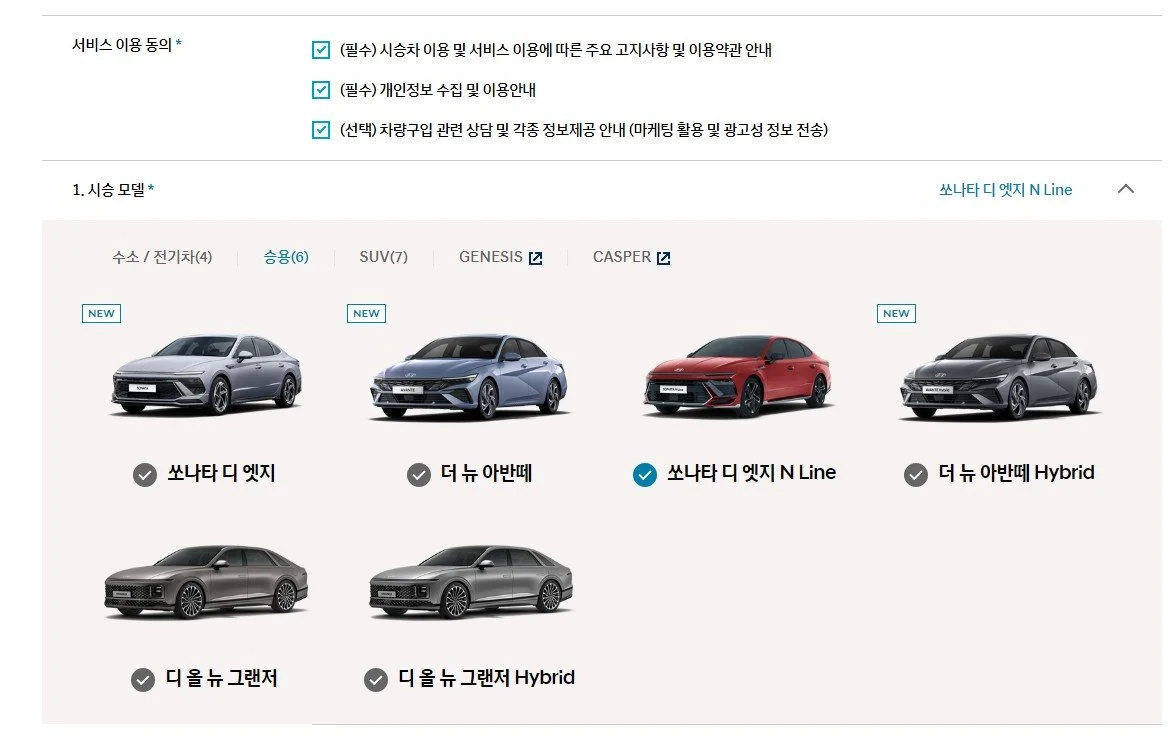The height and width of the screenshot is (738, 1174).
Task: Select the 디 올 뉴 그랜저 Hybrid check icon
Action: (x=376, y=680)
